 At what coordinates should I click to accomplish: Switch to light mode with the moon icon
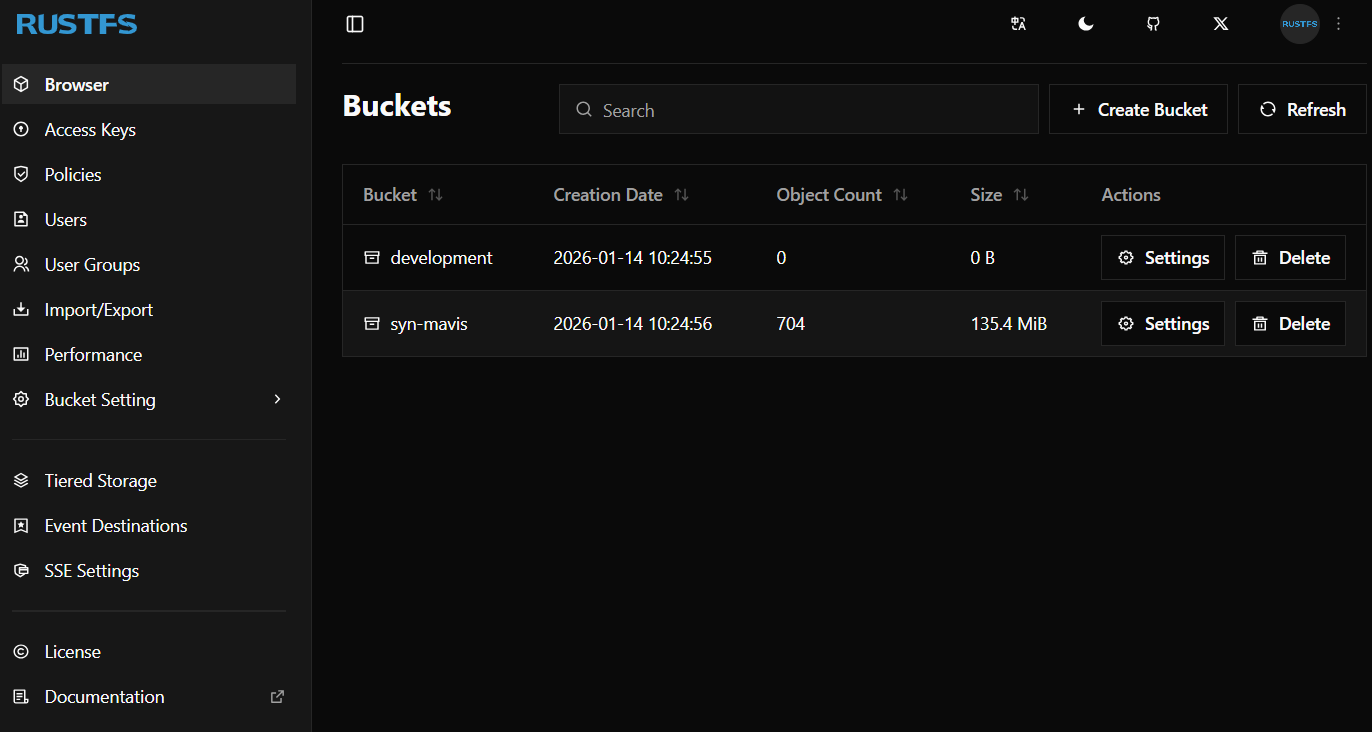point(1085,23)
